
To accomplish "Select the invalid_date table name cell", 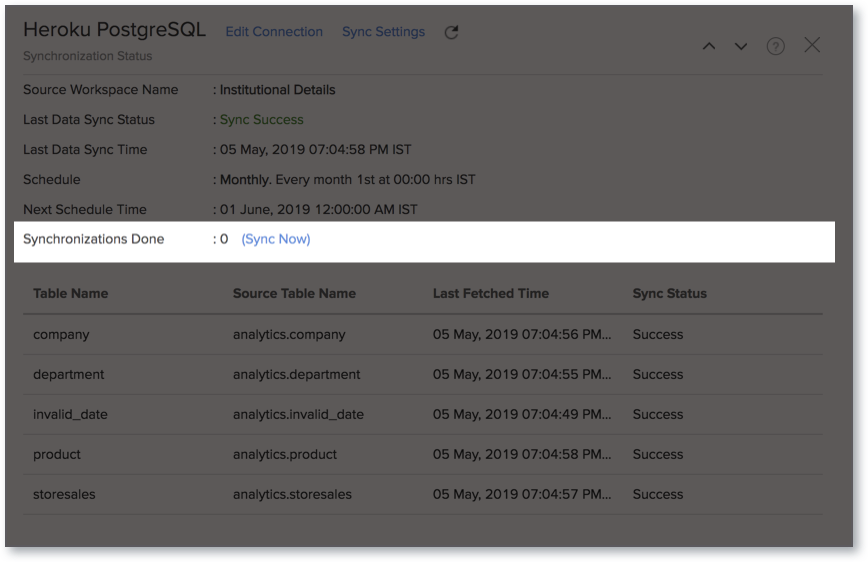I will [70, 414].
